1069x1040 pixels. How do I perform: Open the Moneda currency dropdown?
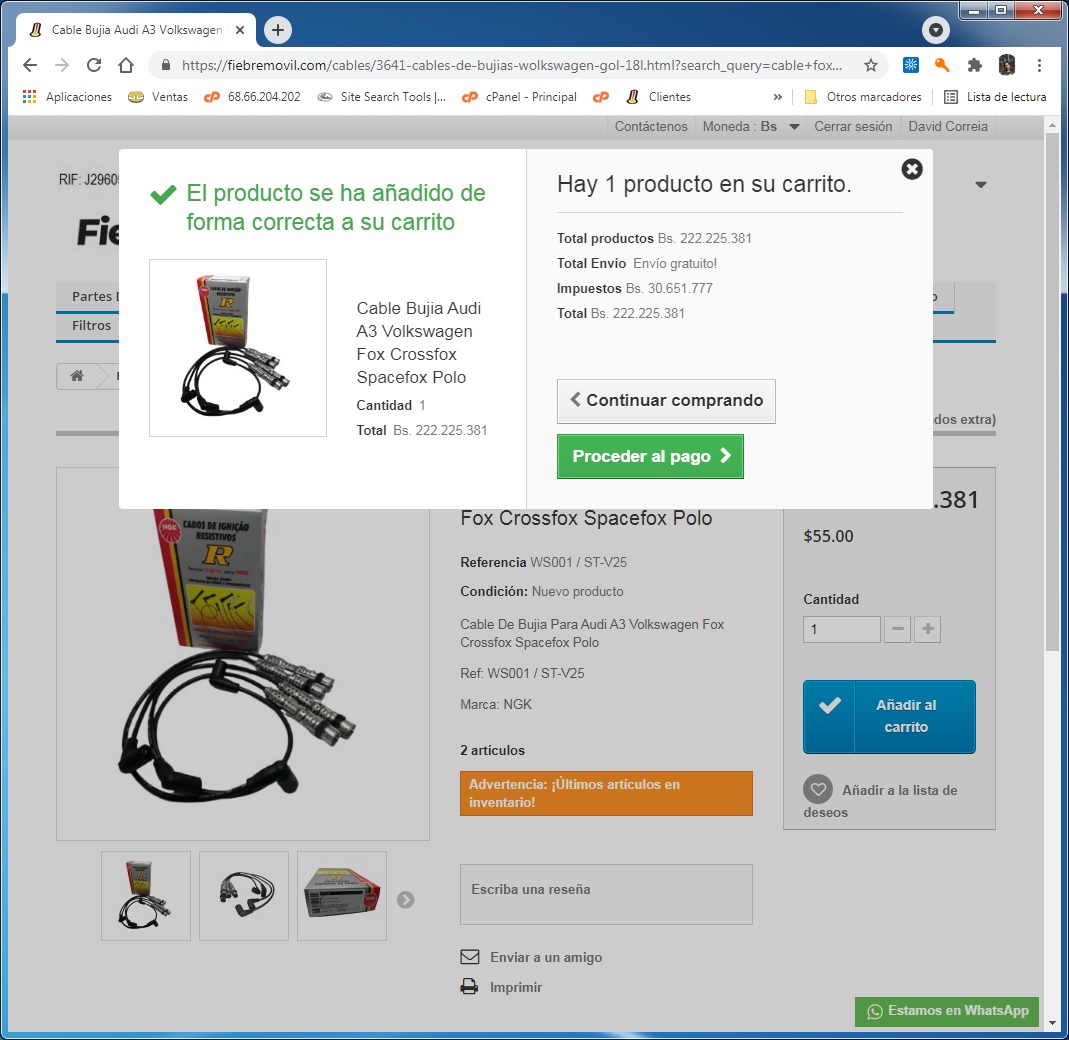click(751, 127)
